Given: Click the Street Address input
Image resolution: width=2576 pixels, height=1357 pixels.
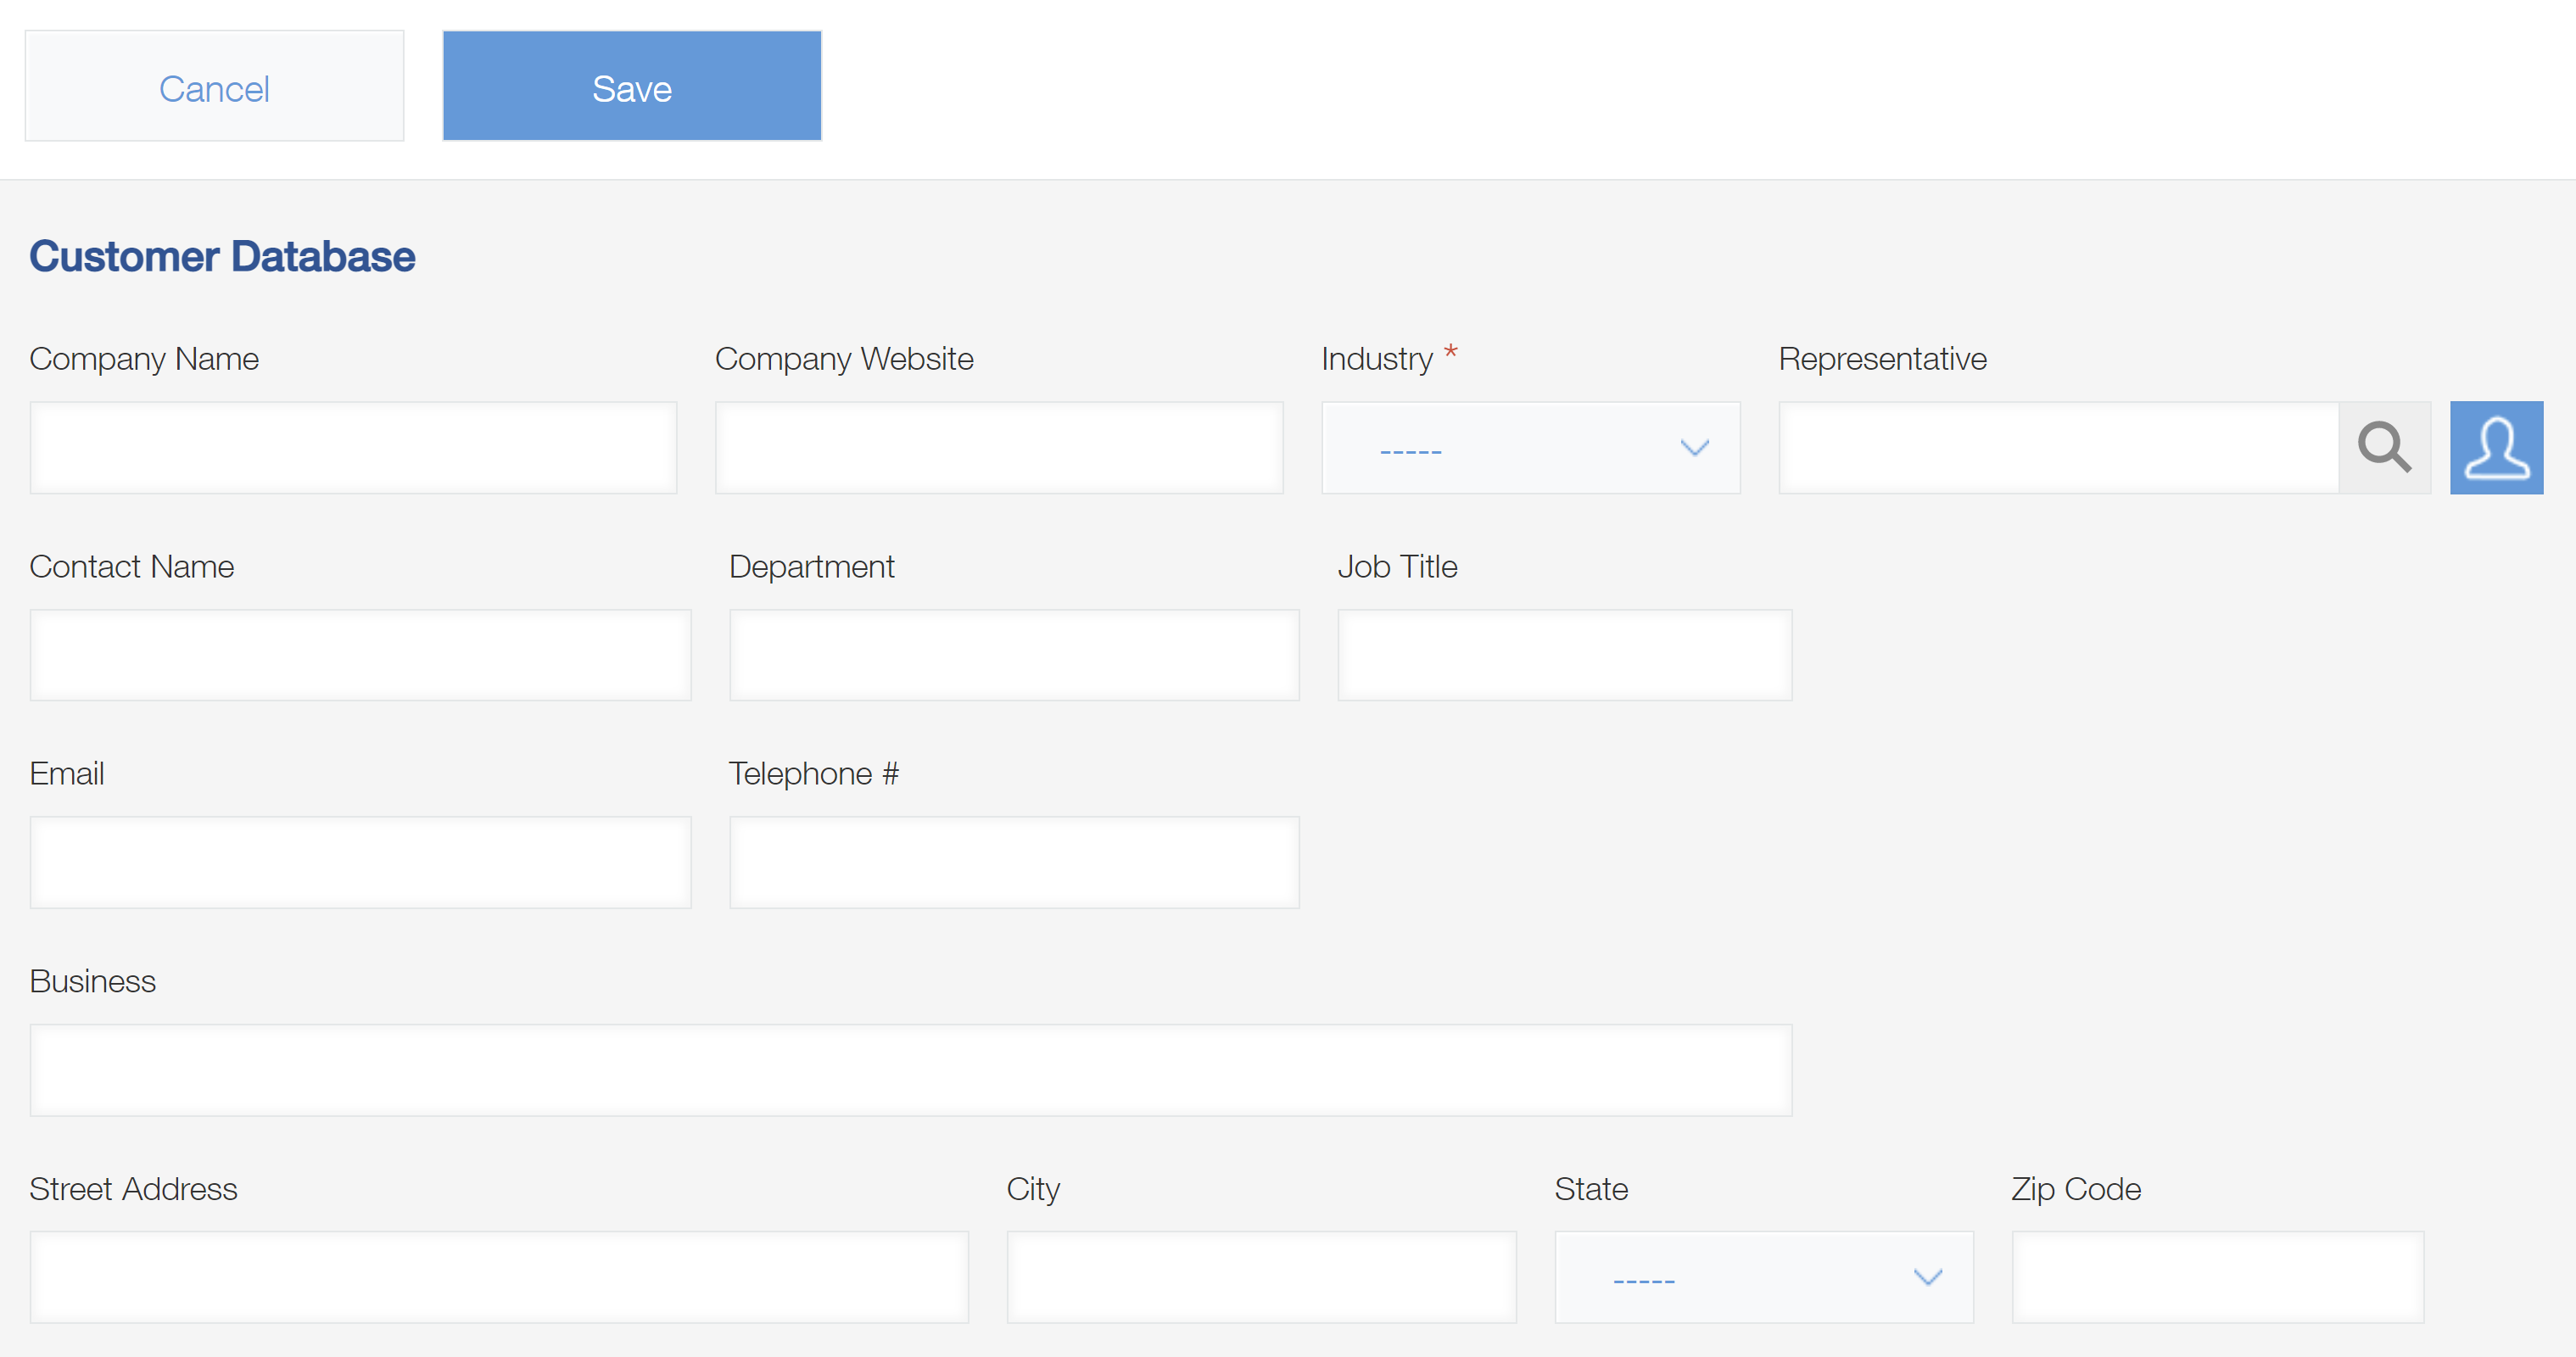Looking at the screenshot, I should click(498, 1277).
